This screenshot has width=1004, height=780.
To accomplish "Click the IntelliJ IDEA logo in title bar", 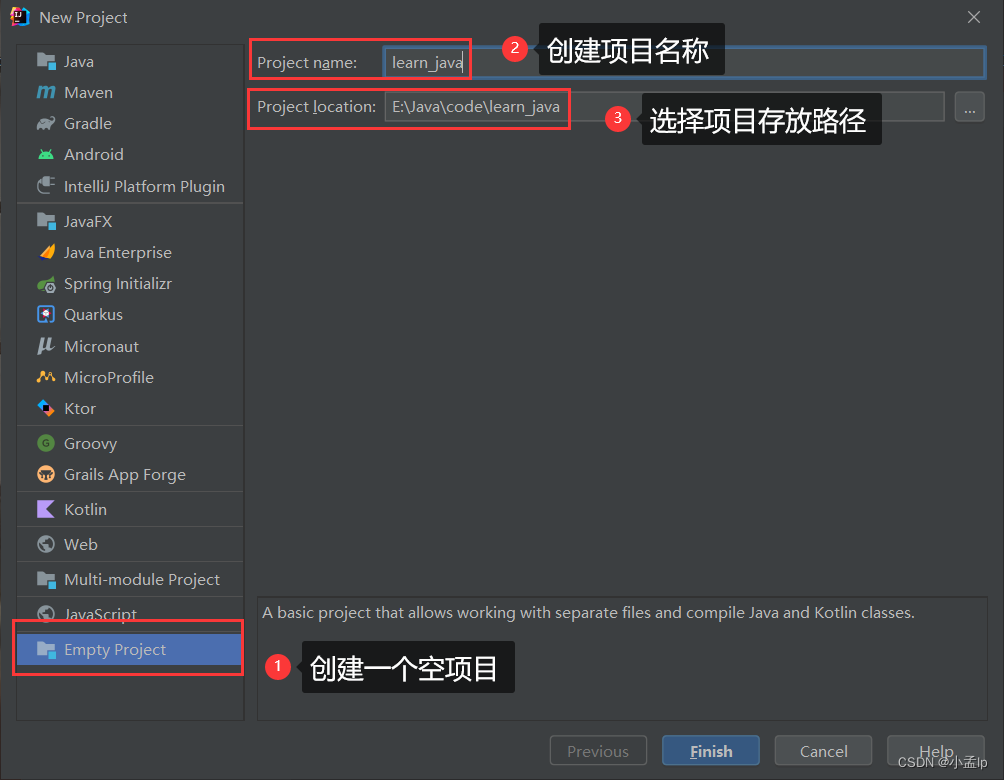I will point(20,17).
